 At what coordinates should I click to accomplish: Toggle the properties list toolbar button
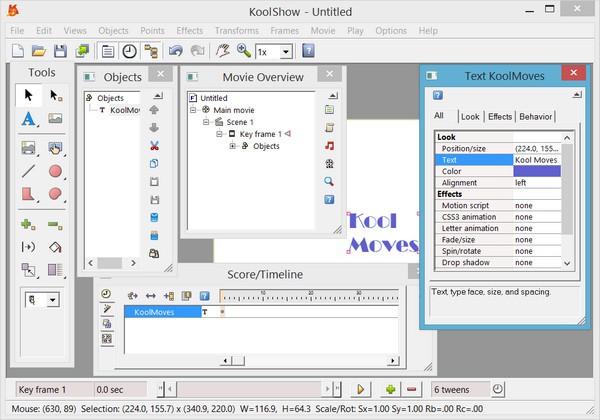click(x=108, y=51)
